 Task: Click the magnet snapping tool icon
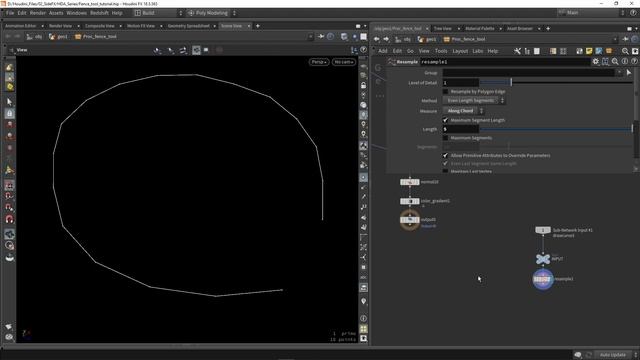tap(9, 219)
